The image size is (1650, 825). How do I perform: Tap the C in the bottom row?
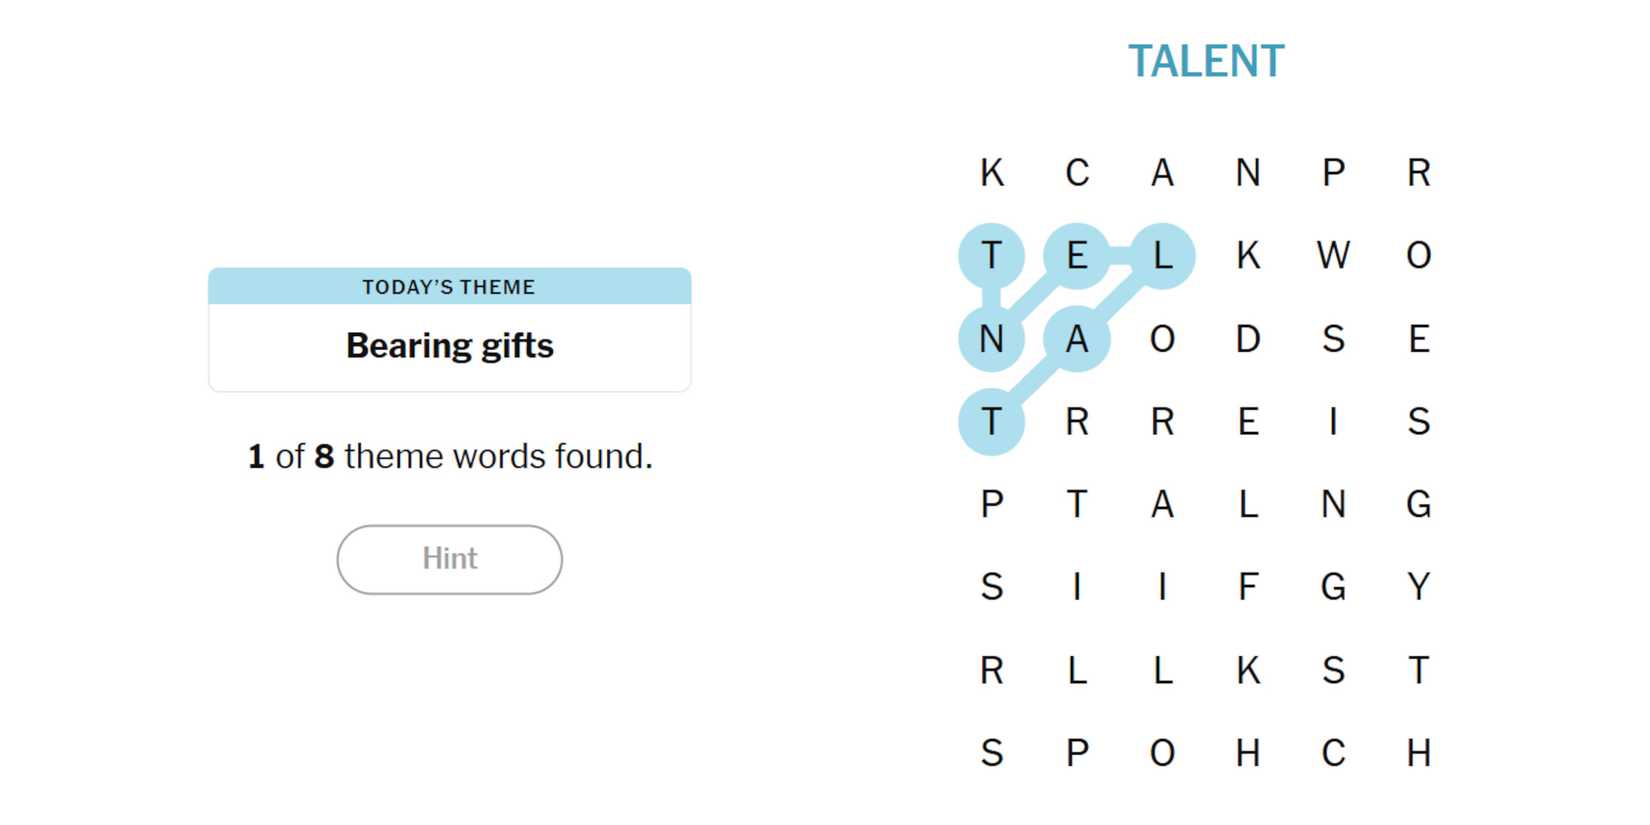pos(1333,753)
